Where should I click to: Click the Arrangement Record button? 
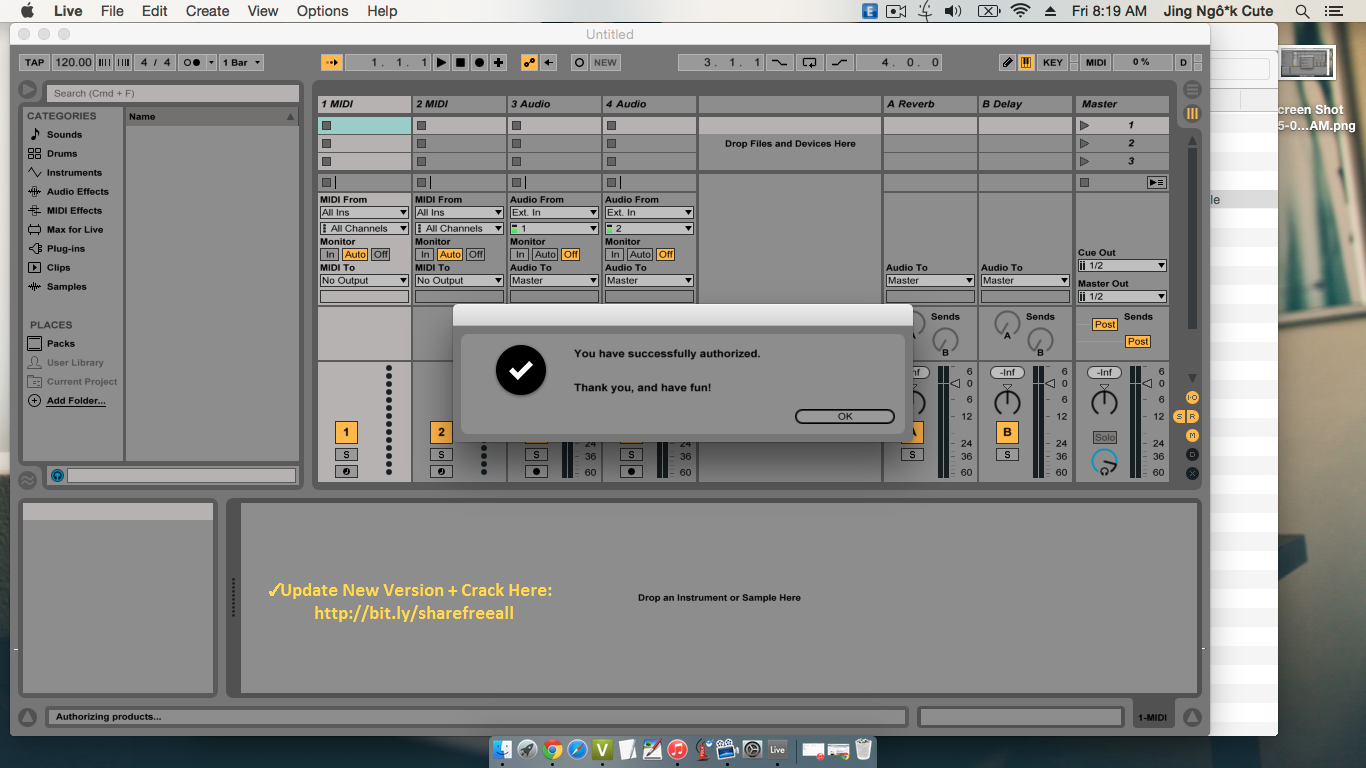pyautogui.click(x=480, y=62)
